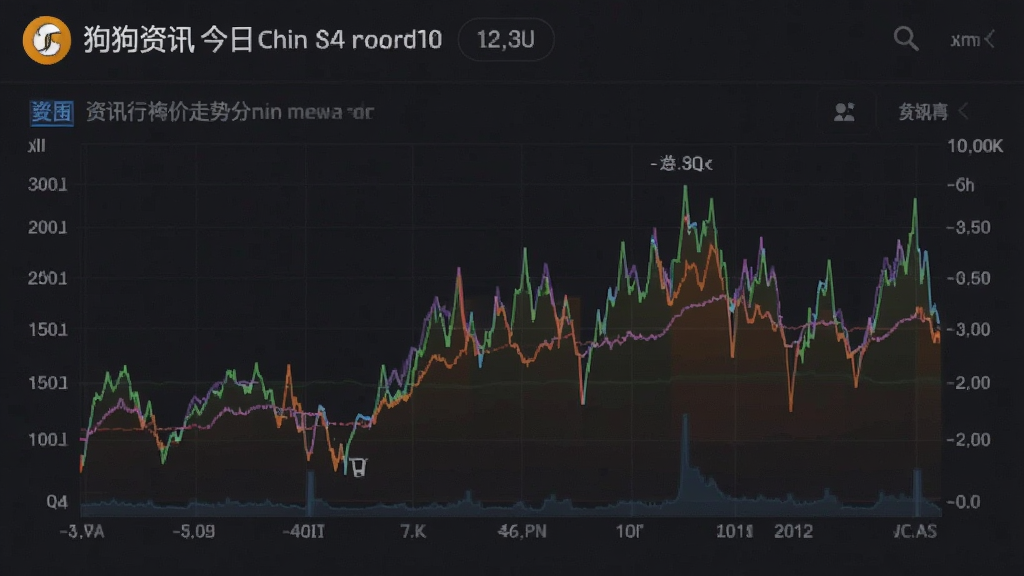Image resolution: width=1024 pixels, height=576 pixels.
Task: Click the "7.K" time axis label
Action: (x=413, y=532)
